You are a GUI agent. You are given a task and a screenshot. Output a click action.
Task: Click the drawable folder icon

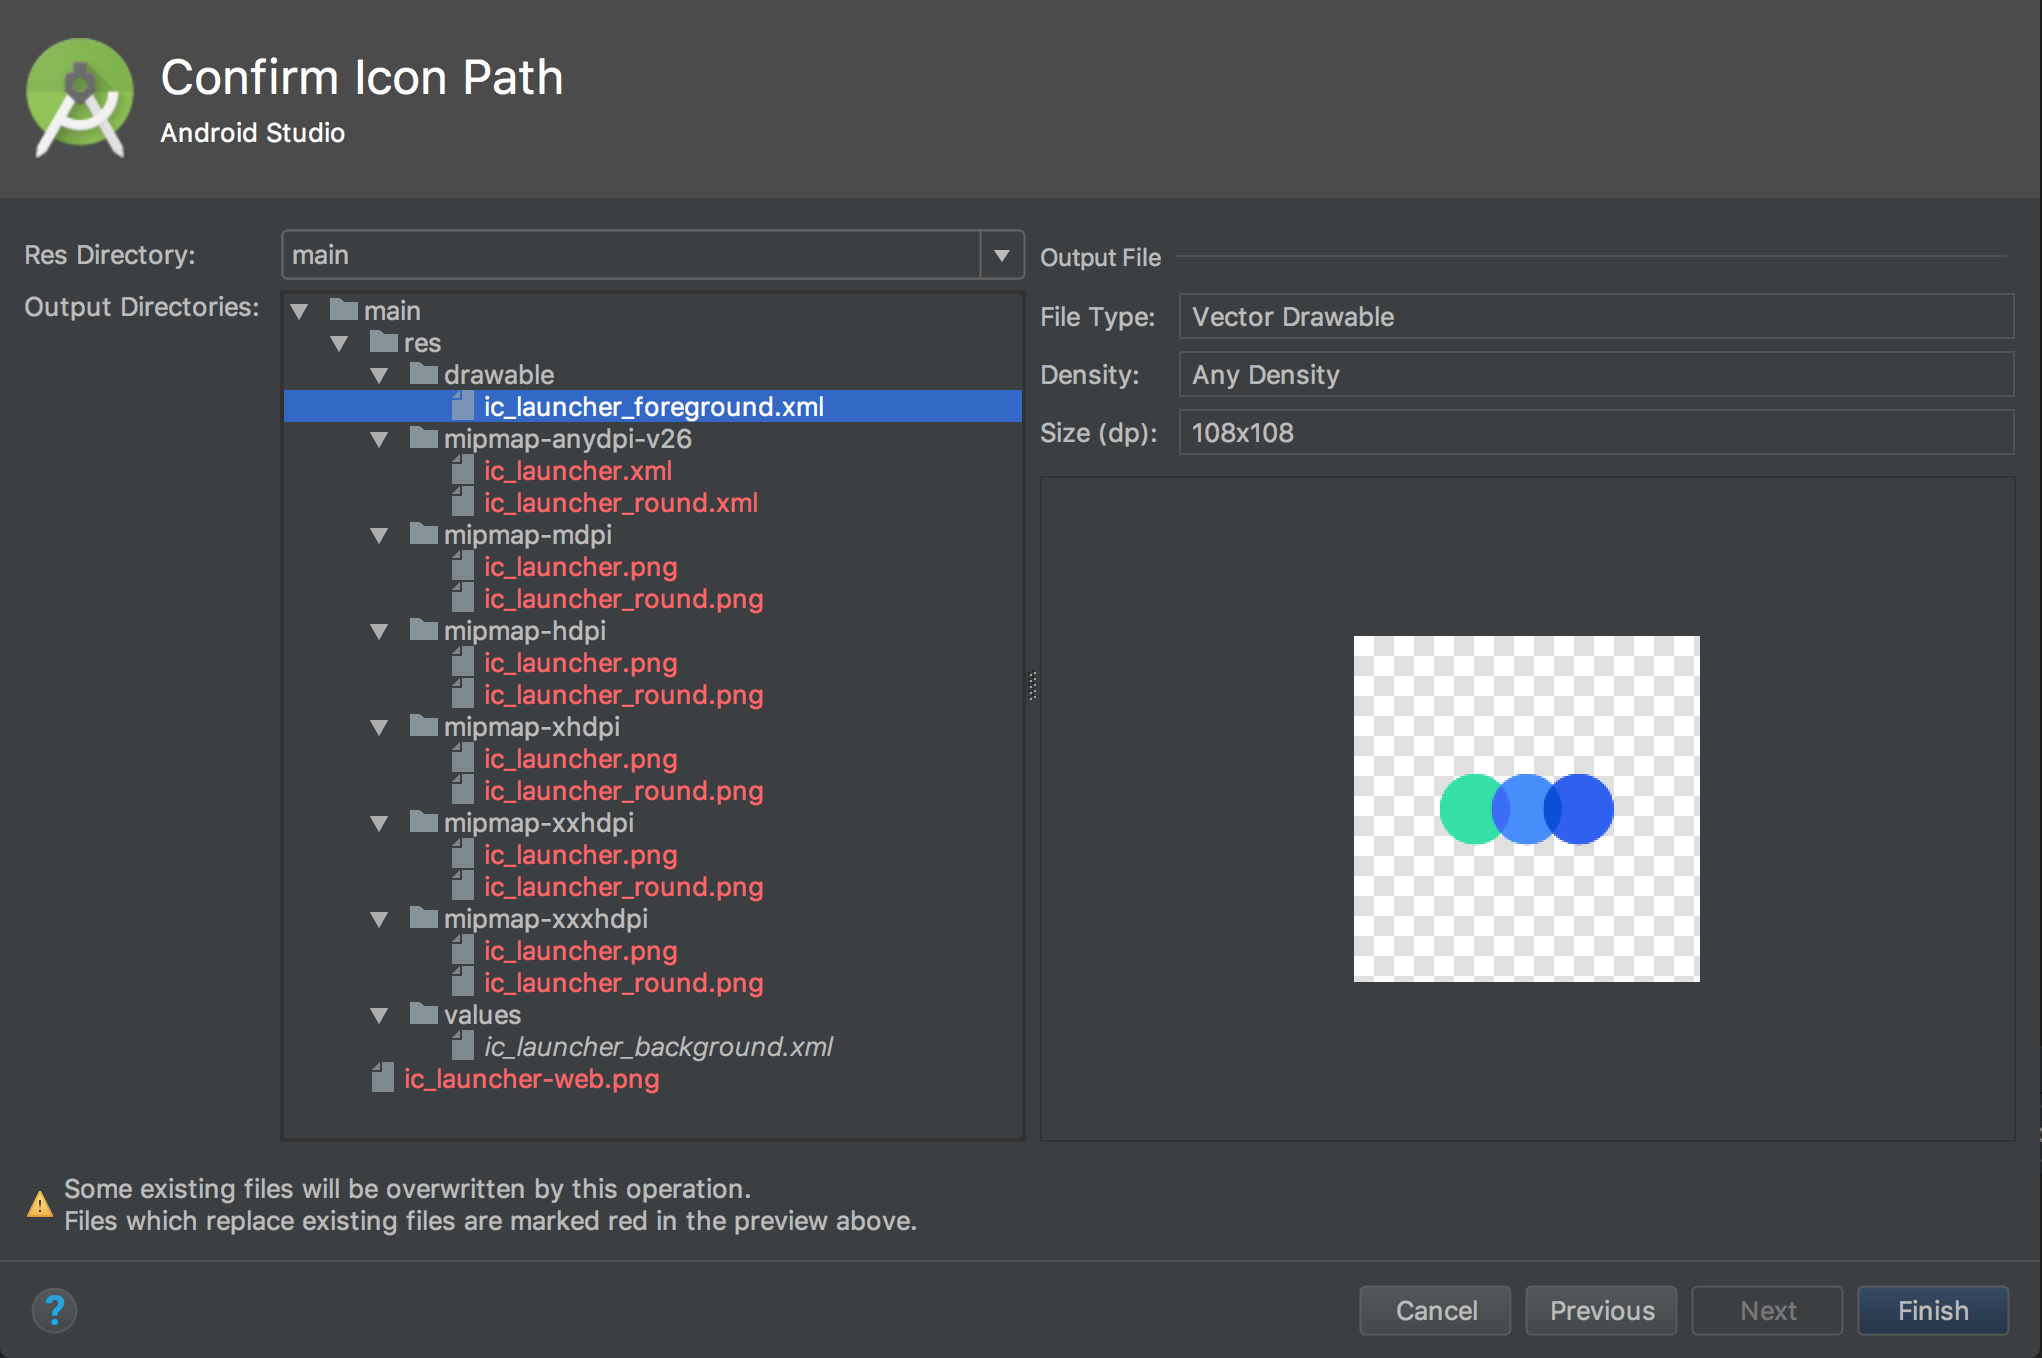coord(424,373)
